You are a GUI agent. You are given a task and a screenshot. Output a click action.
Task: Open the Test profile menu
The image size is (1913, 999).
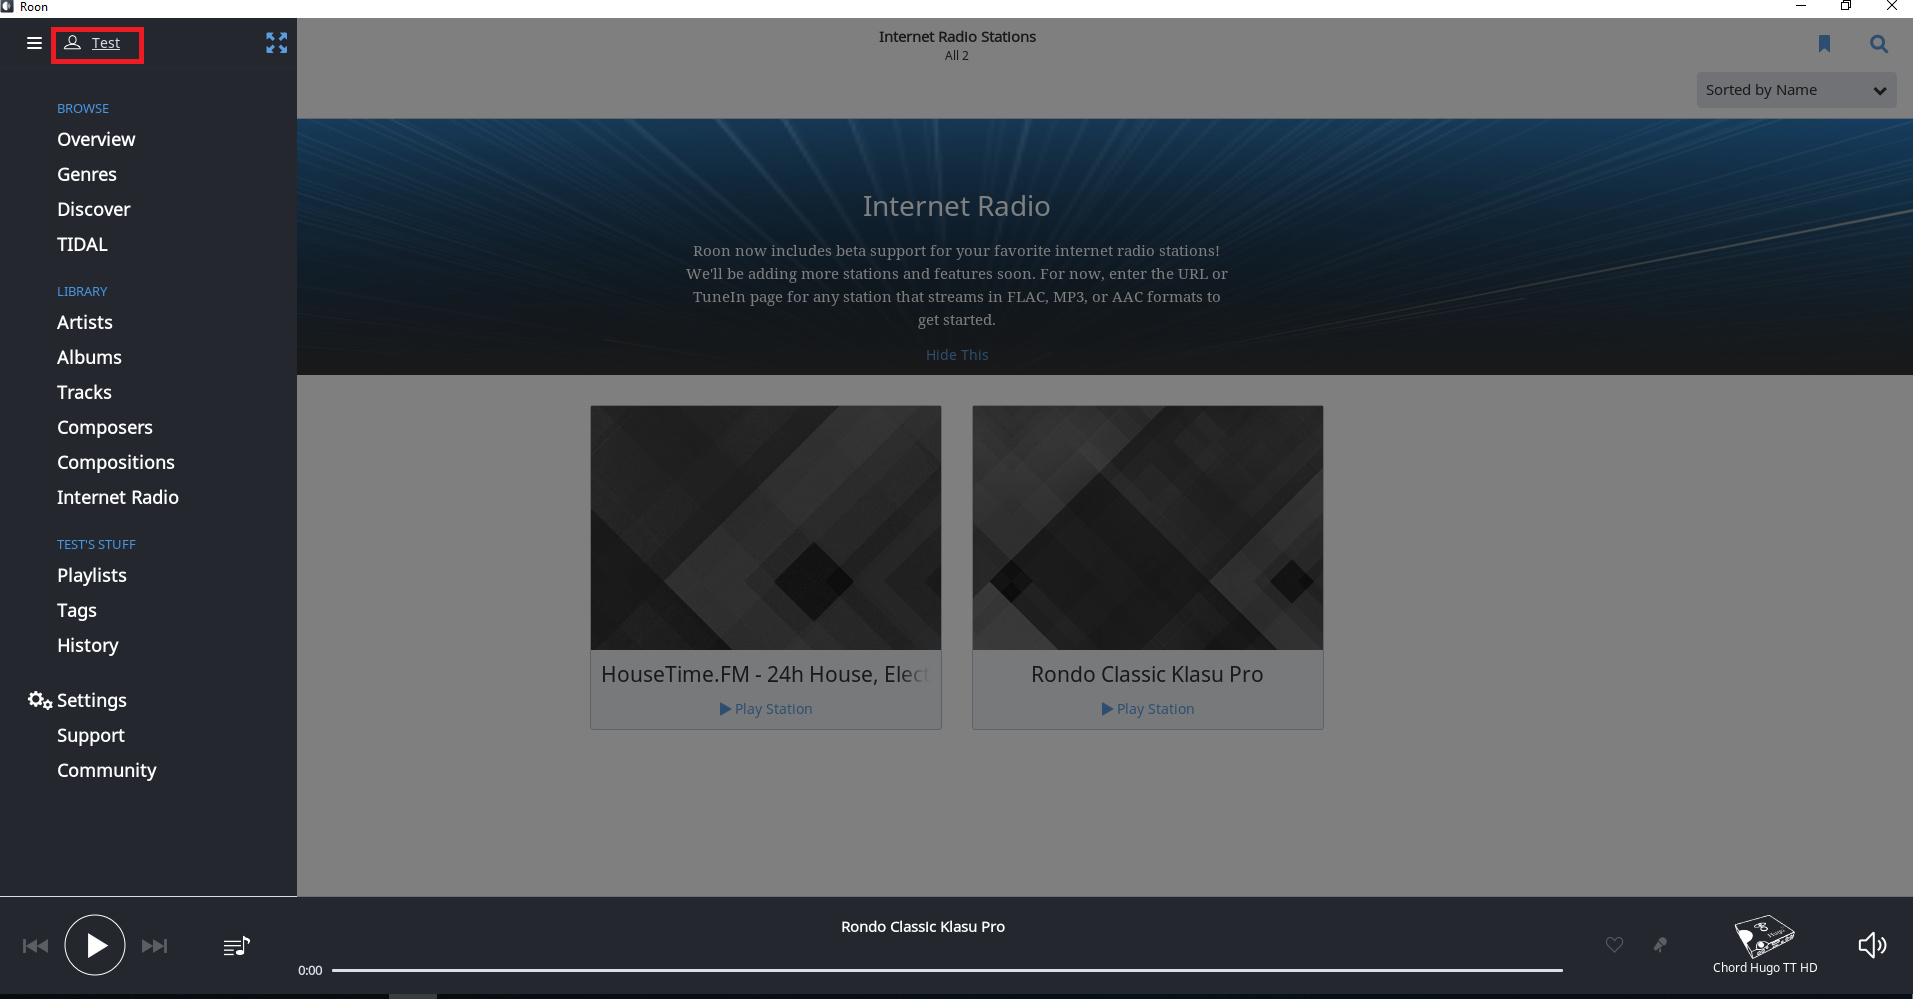[x=93, y=43]
